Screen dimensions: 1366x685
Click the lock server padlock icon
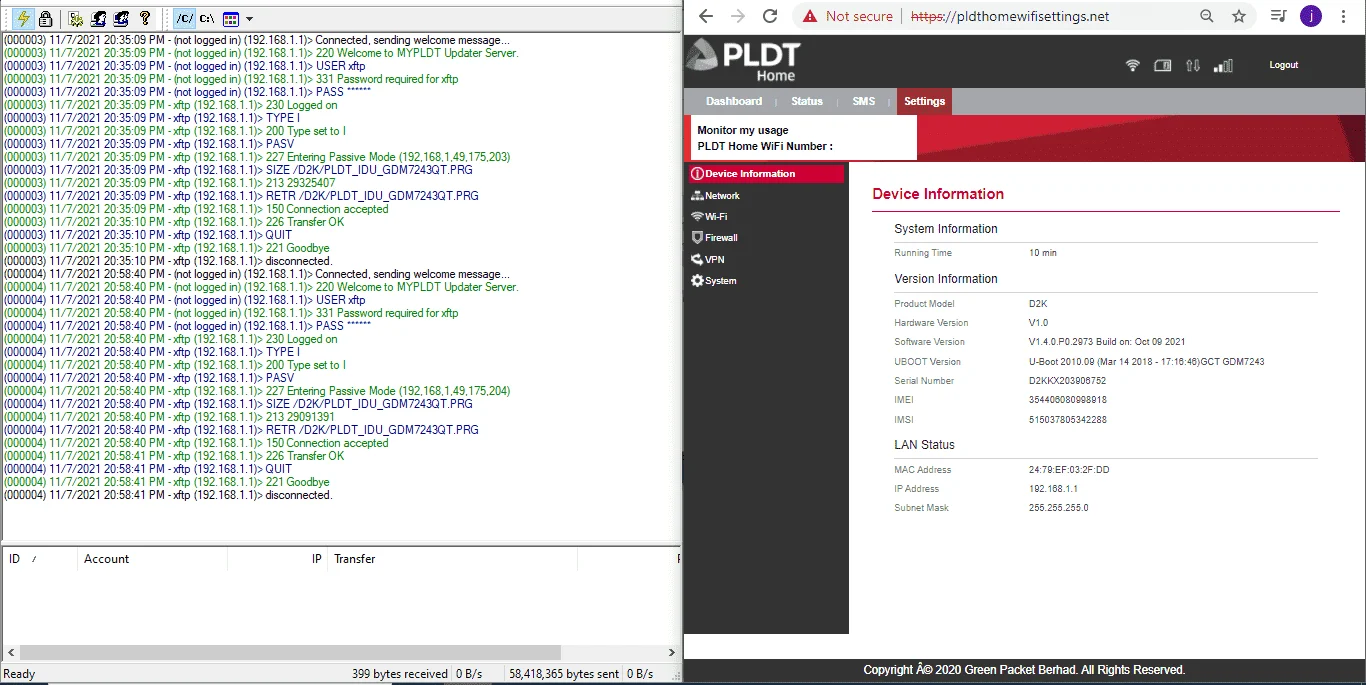pyautogui.click(x=45, y=18)
